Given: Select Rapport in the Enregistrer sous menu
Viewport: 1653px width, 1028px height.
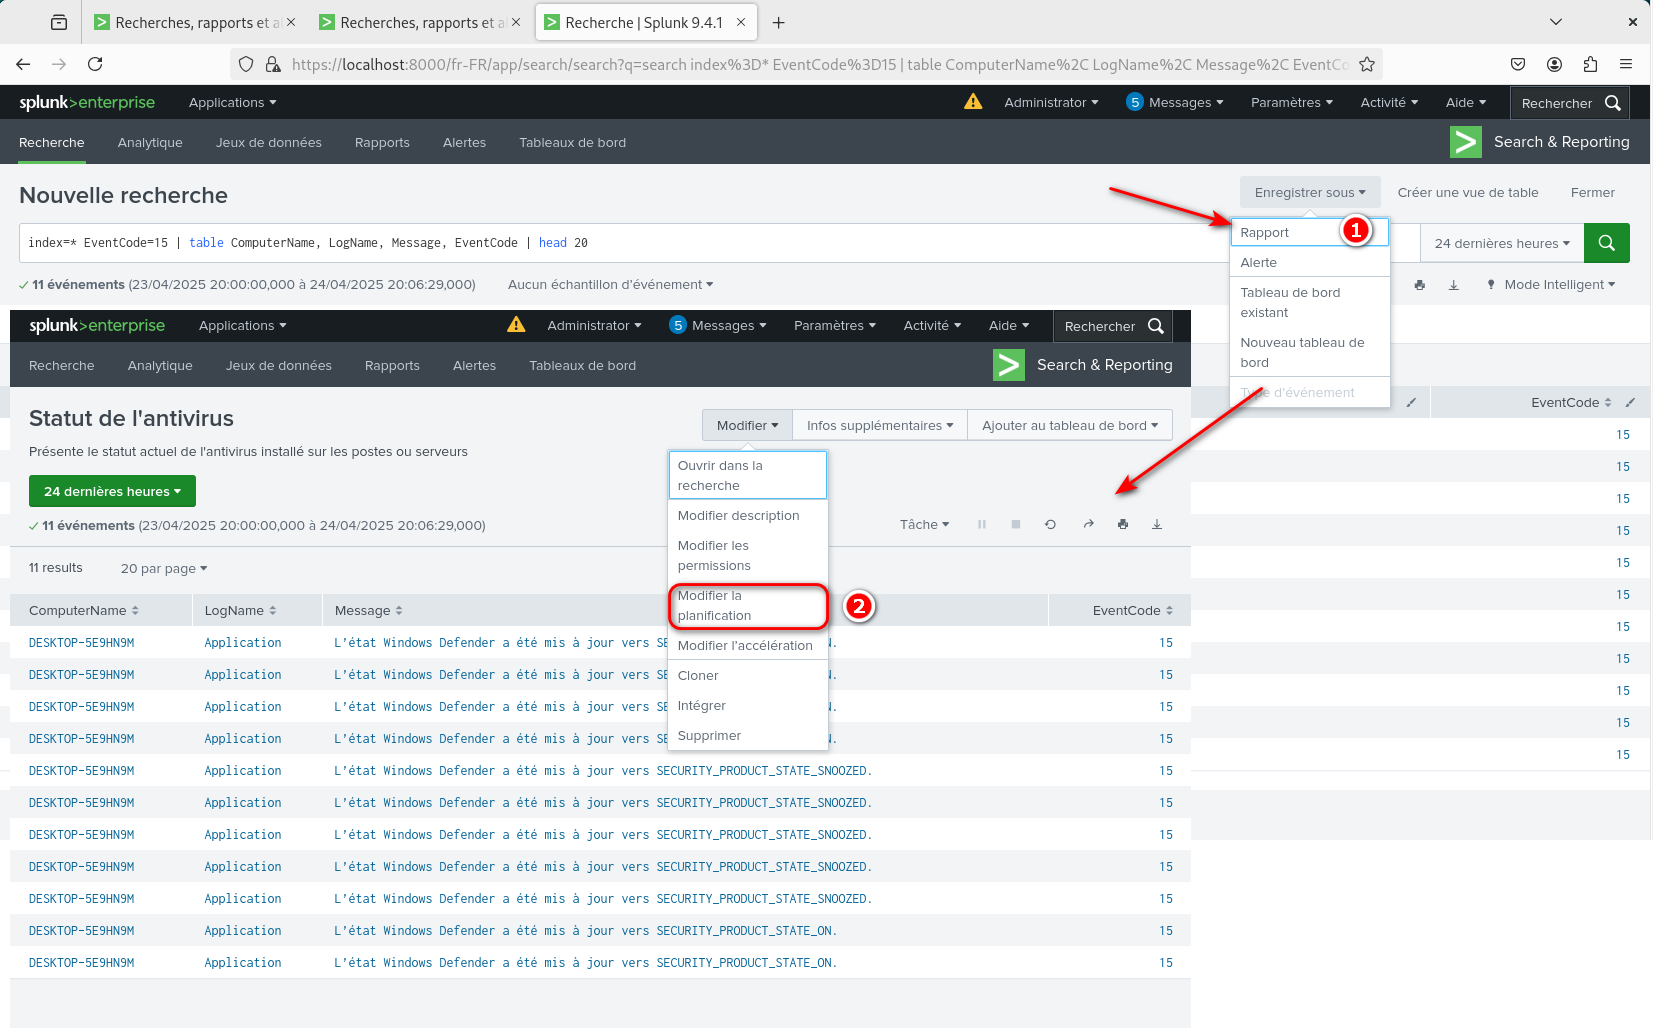Looking at the screenshot, I should coord(1310,232).
